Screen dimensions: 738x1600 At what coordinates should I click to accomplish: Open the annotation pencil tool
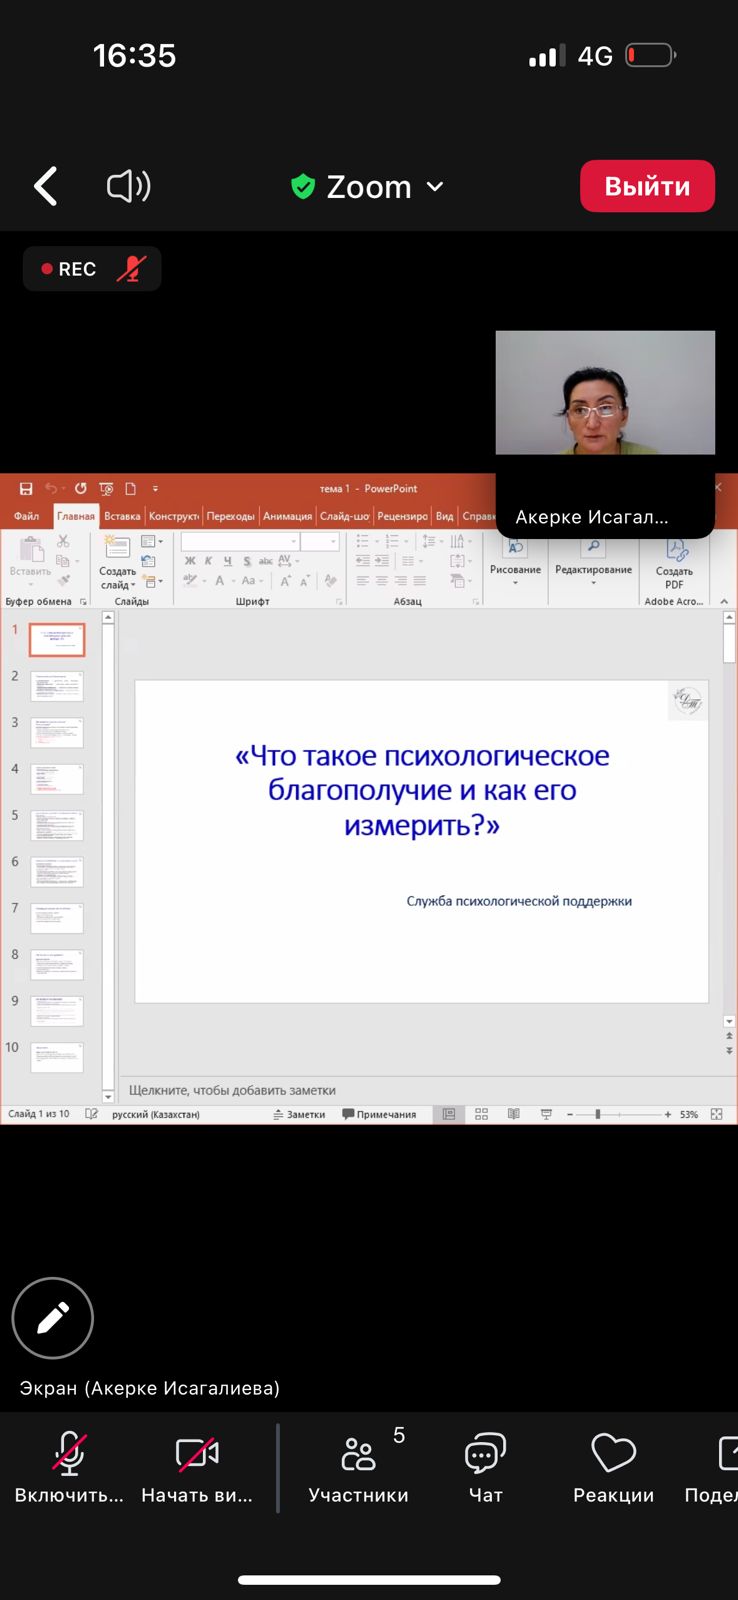point(53,1318)
